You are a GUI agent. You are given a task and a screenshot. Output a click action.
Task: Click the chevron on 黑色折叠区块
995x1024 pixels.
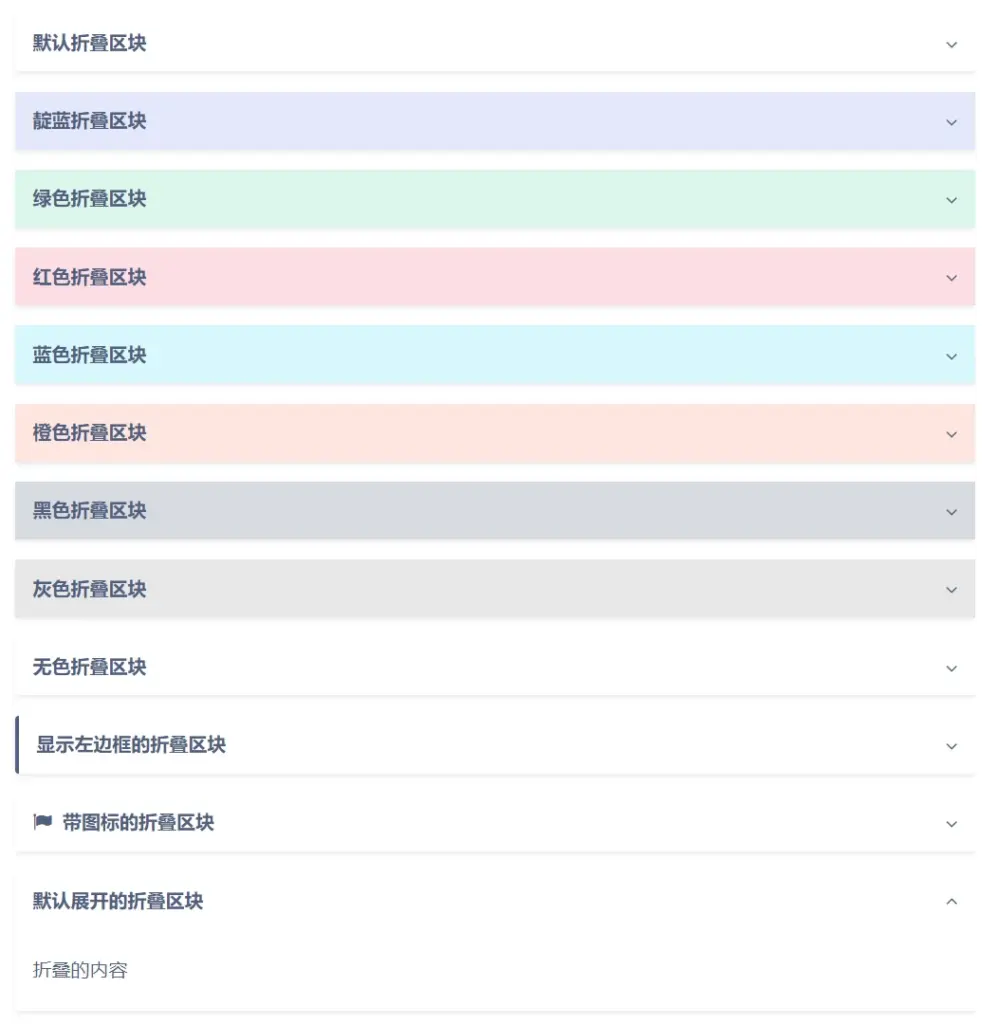coord(951,512)
